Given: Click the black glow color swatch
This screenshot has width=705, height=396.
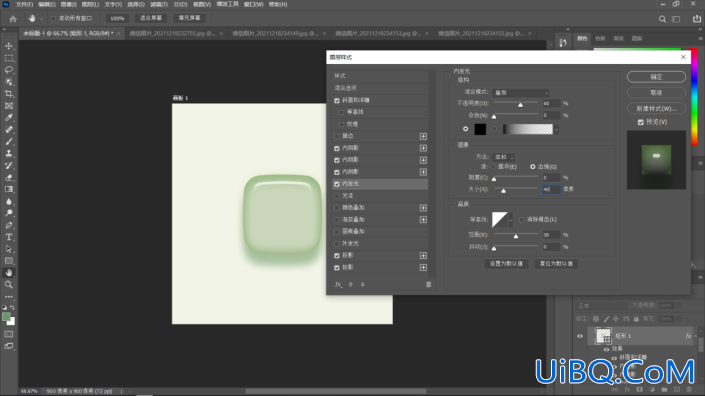Looking at the screenshot, I should pyautogui.click(x=480, y=129).
